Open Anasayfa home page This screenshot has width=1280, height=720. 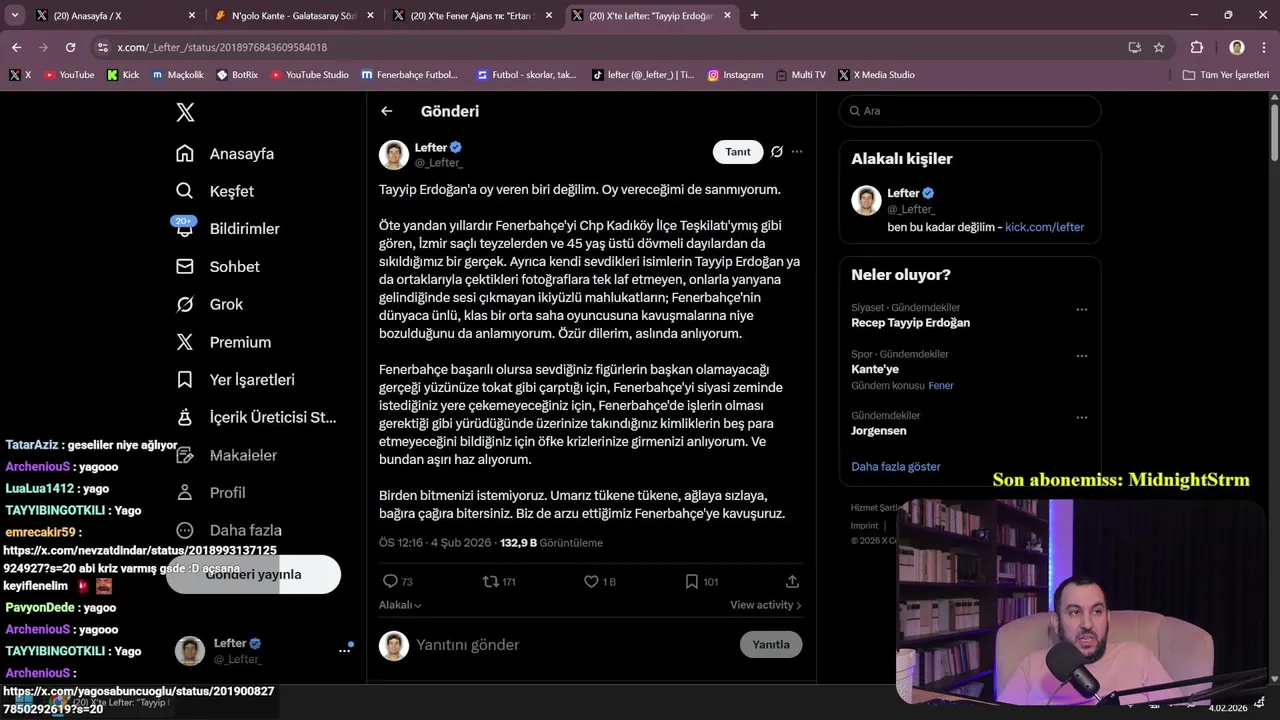(x=225, y=154)
